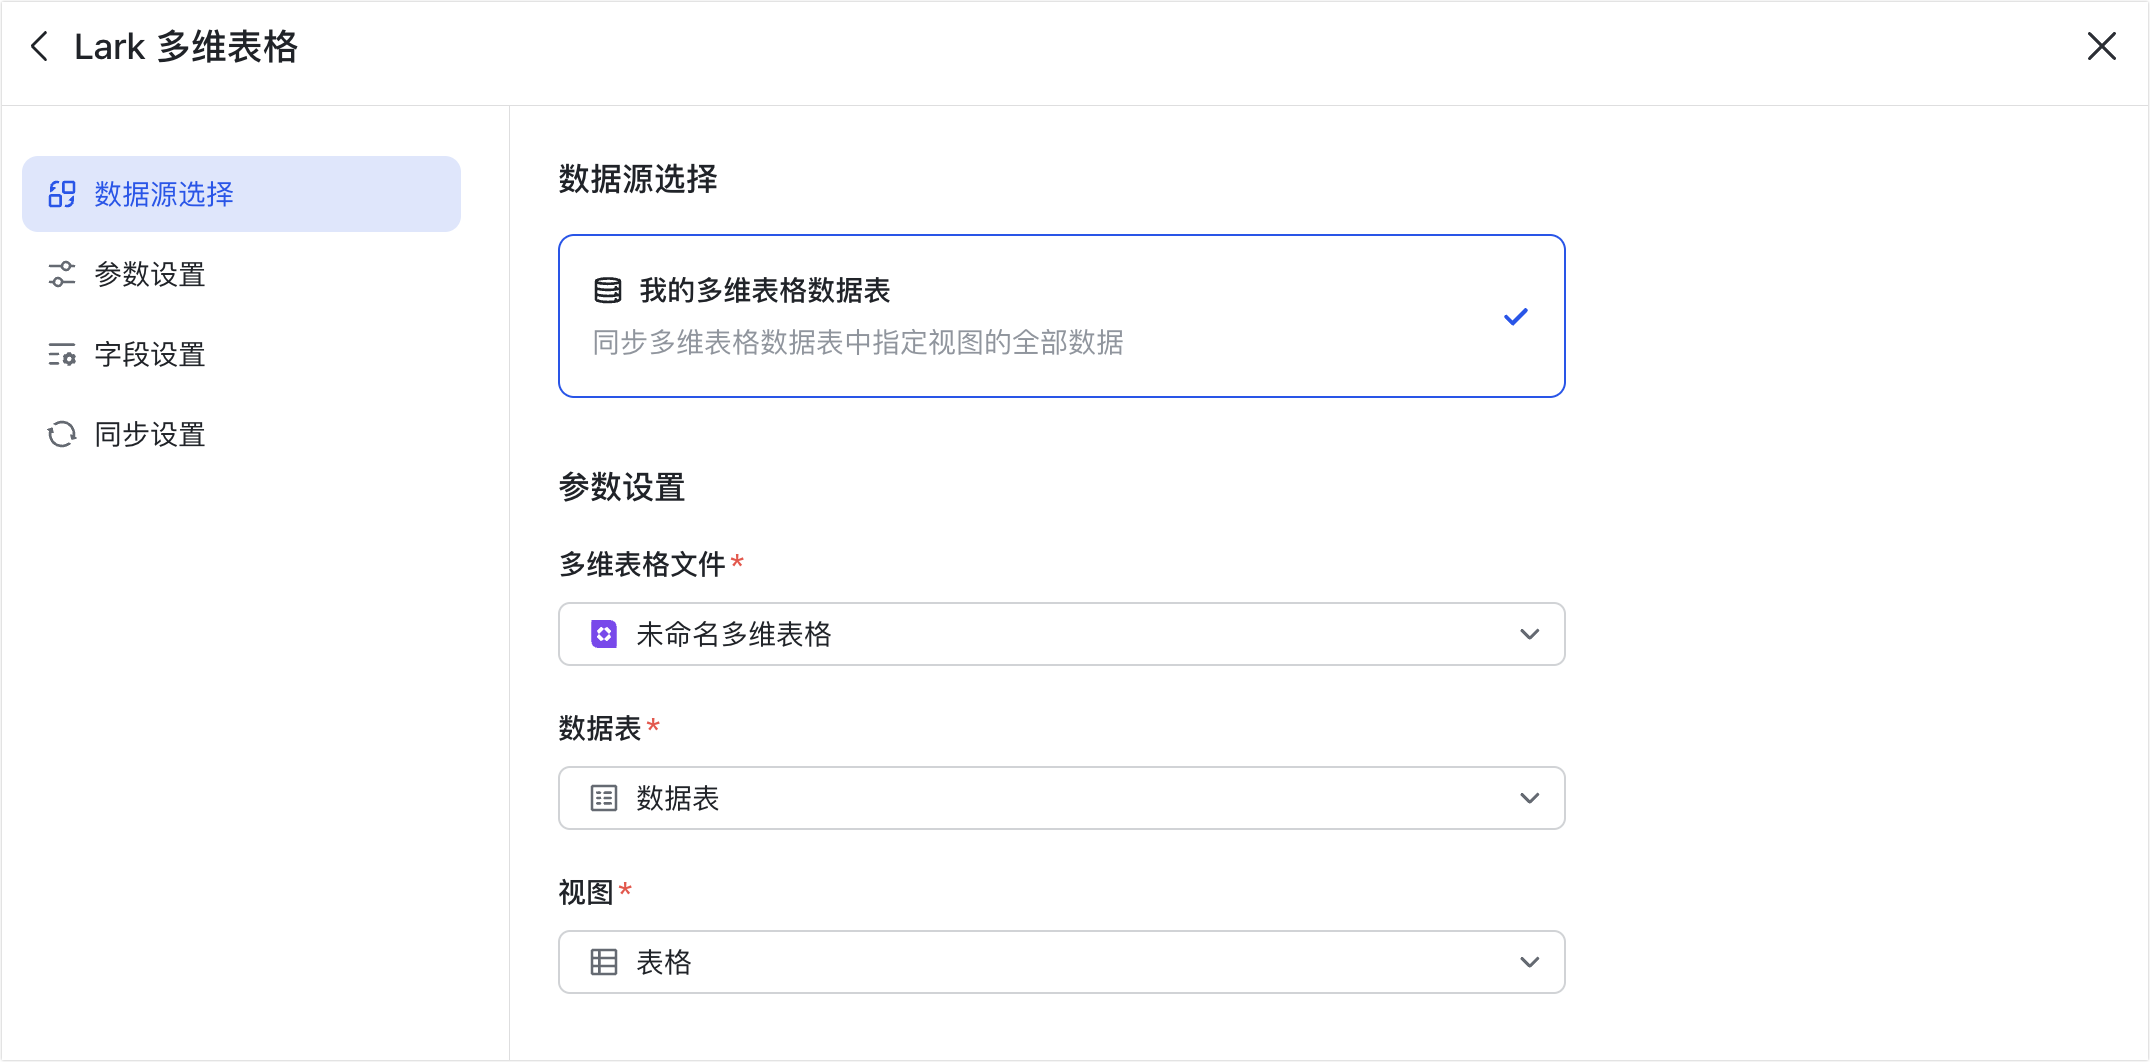Open the 数据源选择 sidebar section

[241, 194]
